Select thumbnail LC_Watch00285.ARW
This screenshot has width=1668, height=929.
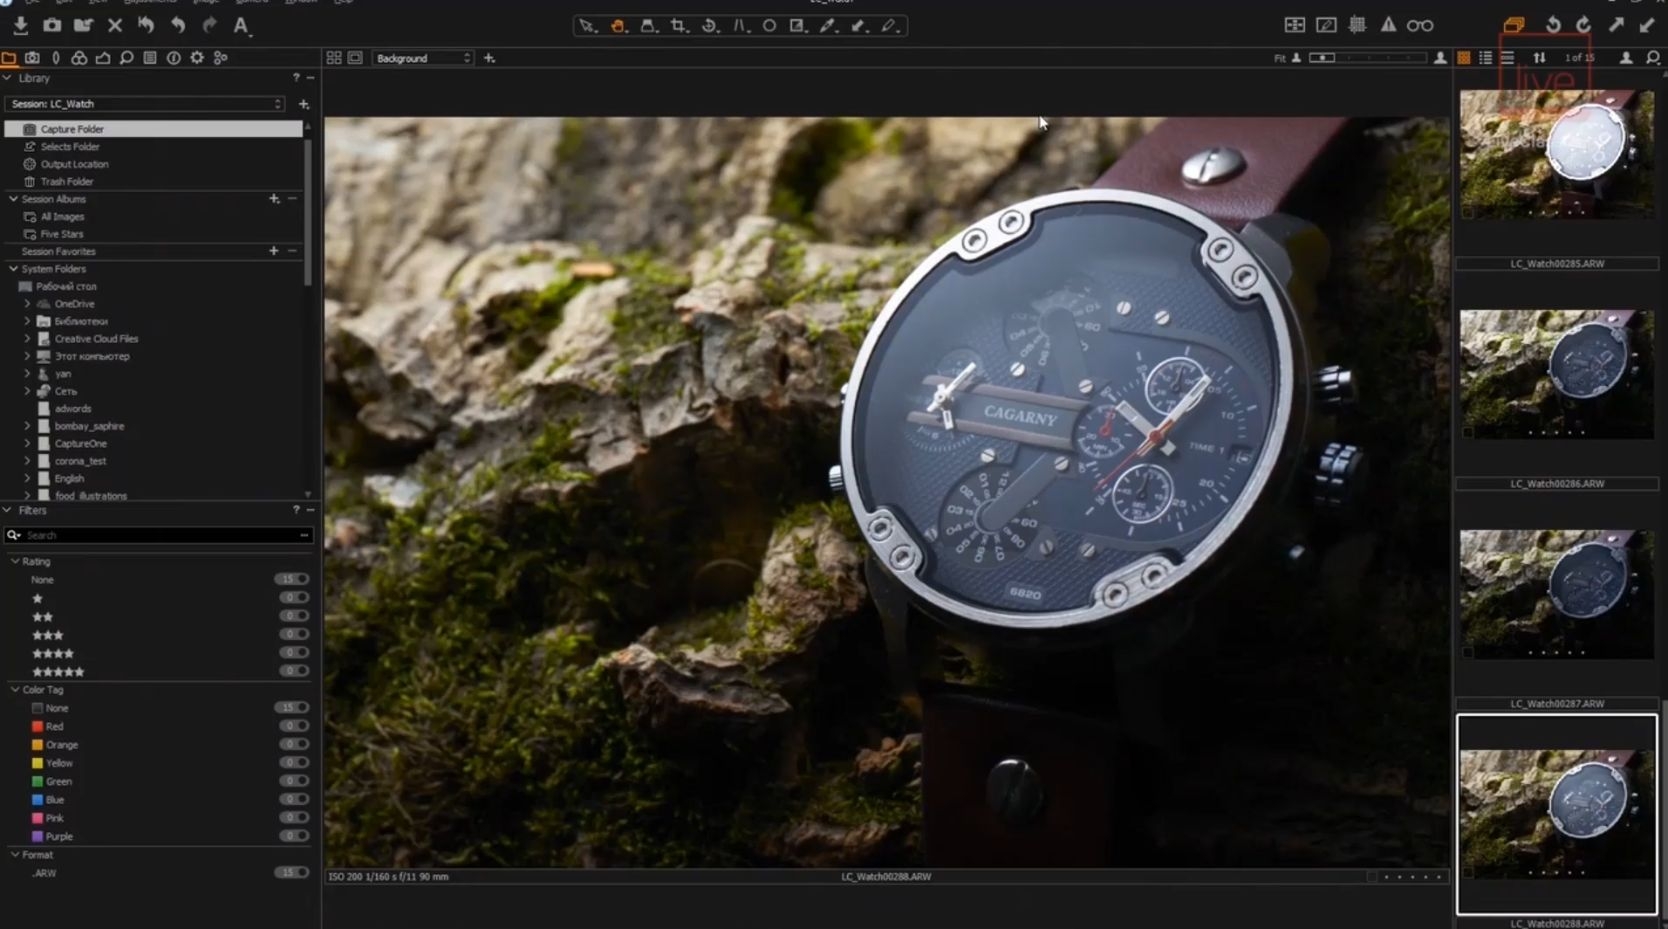coord(1556,154)
